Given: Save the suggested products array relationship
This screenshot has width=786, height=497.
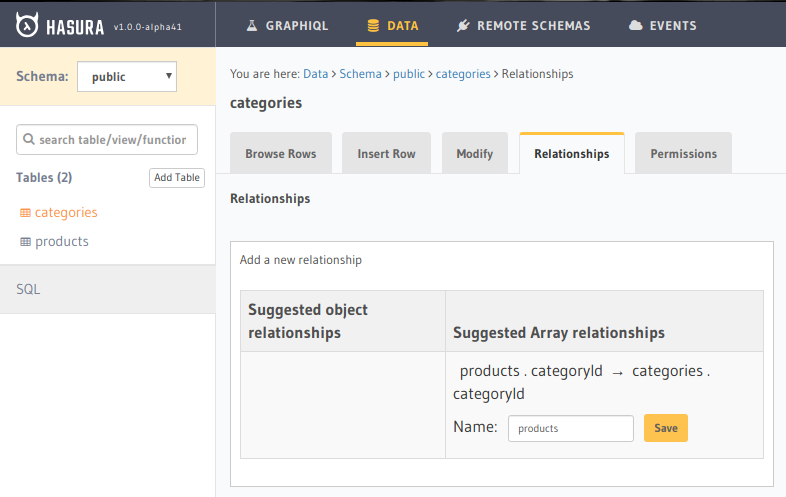Looking at the screenshot, I should click(x=665, y=428).
